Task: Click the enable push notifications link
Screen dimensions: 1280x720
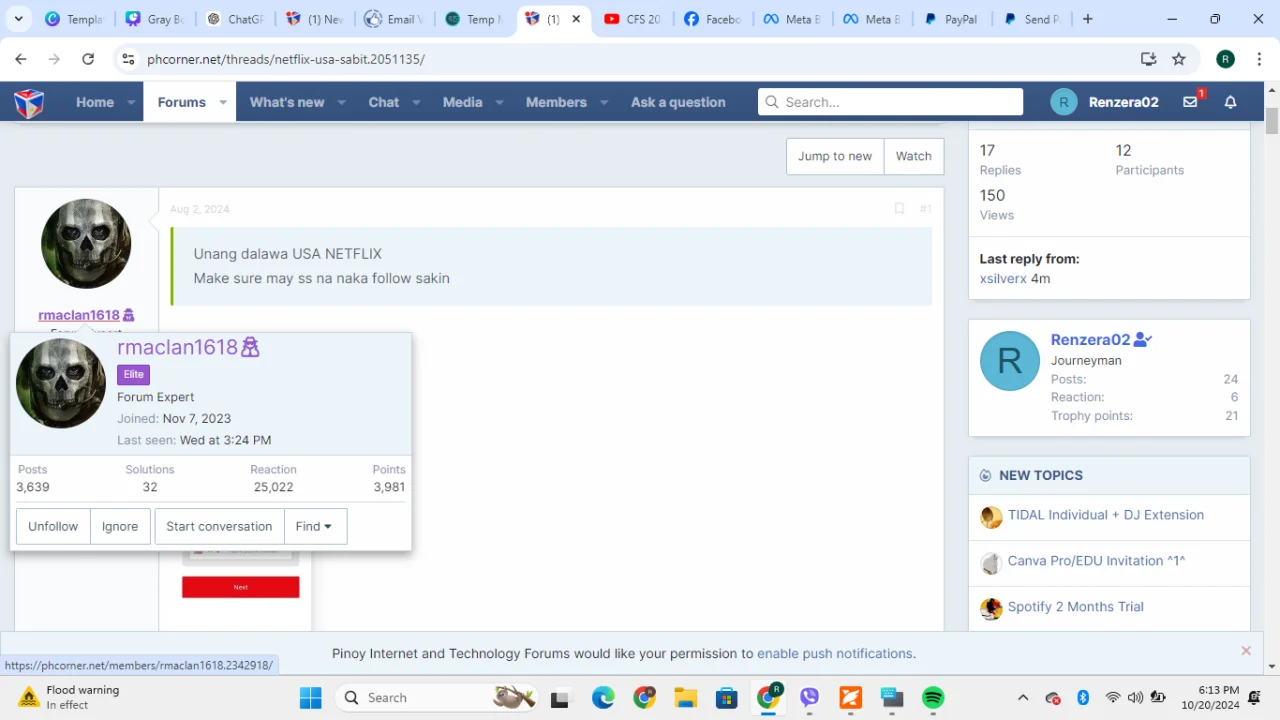Action: pos(834,653)
